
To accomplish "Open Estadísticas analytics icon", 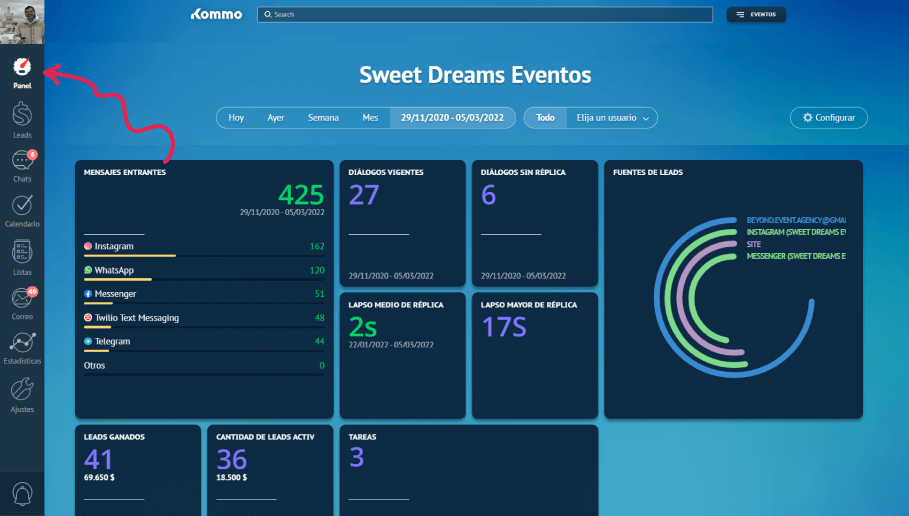I will [x=22, y=343].
